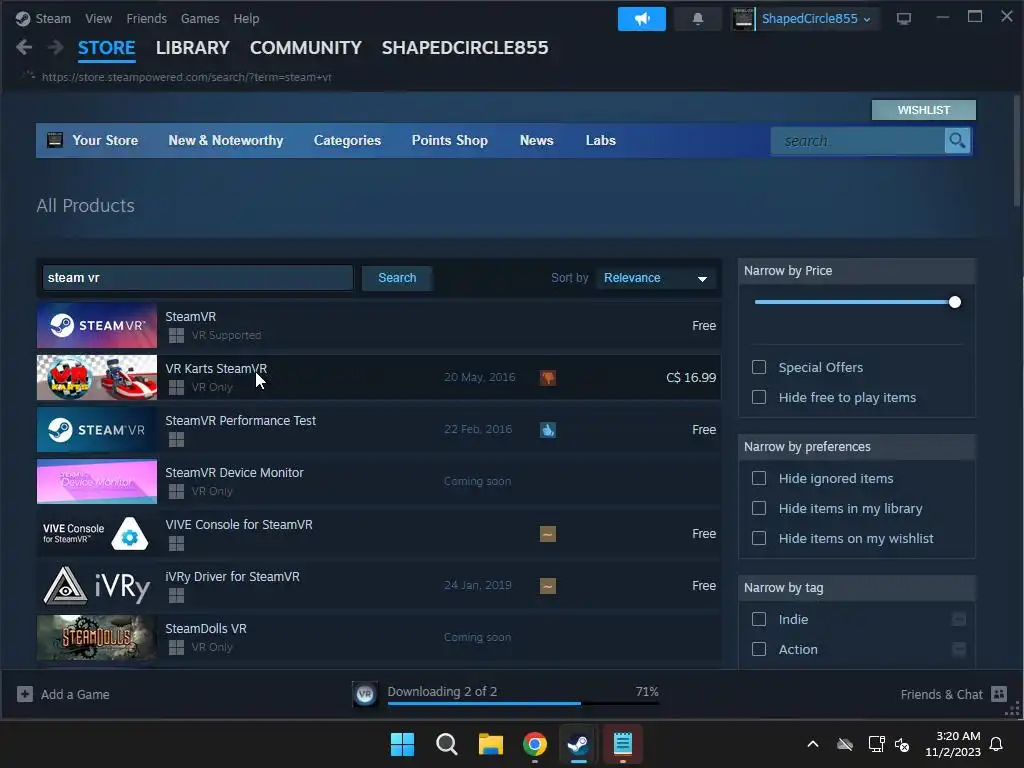
Task: Open Windows Start menu
Action: [402, 744]
